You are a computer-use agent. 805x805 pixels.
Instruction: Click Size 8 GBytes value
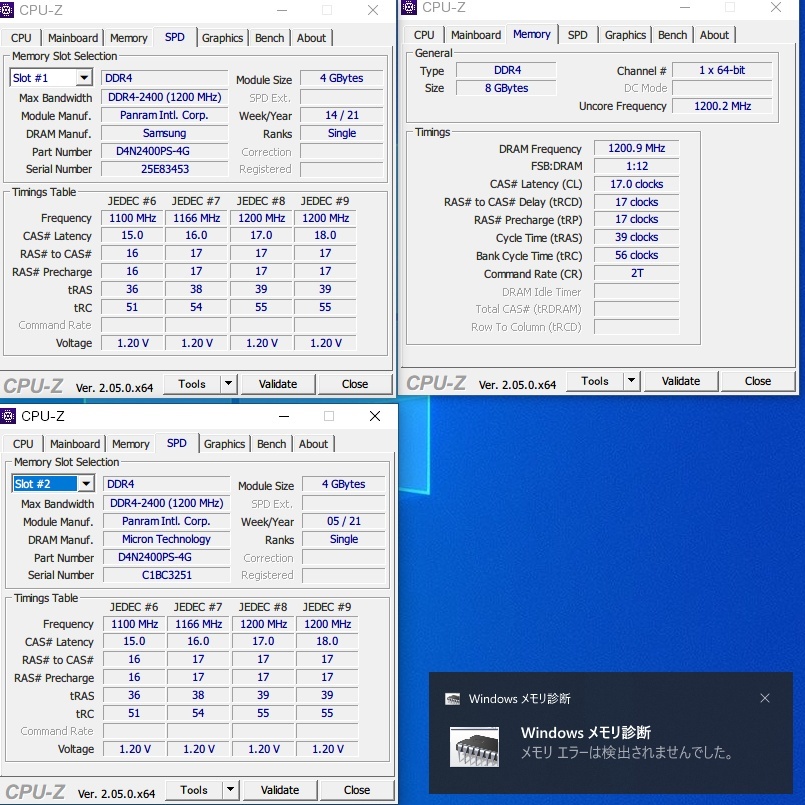click(x=506, y=88)
